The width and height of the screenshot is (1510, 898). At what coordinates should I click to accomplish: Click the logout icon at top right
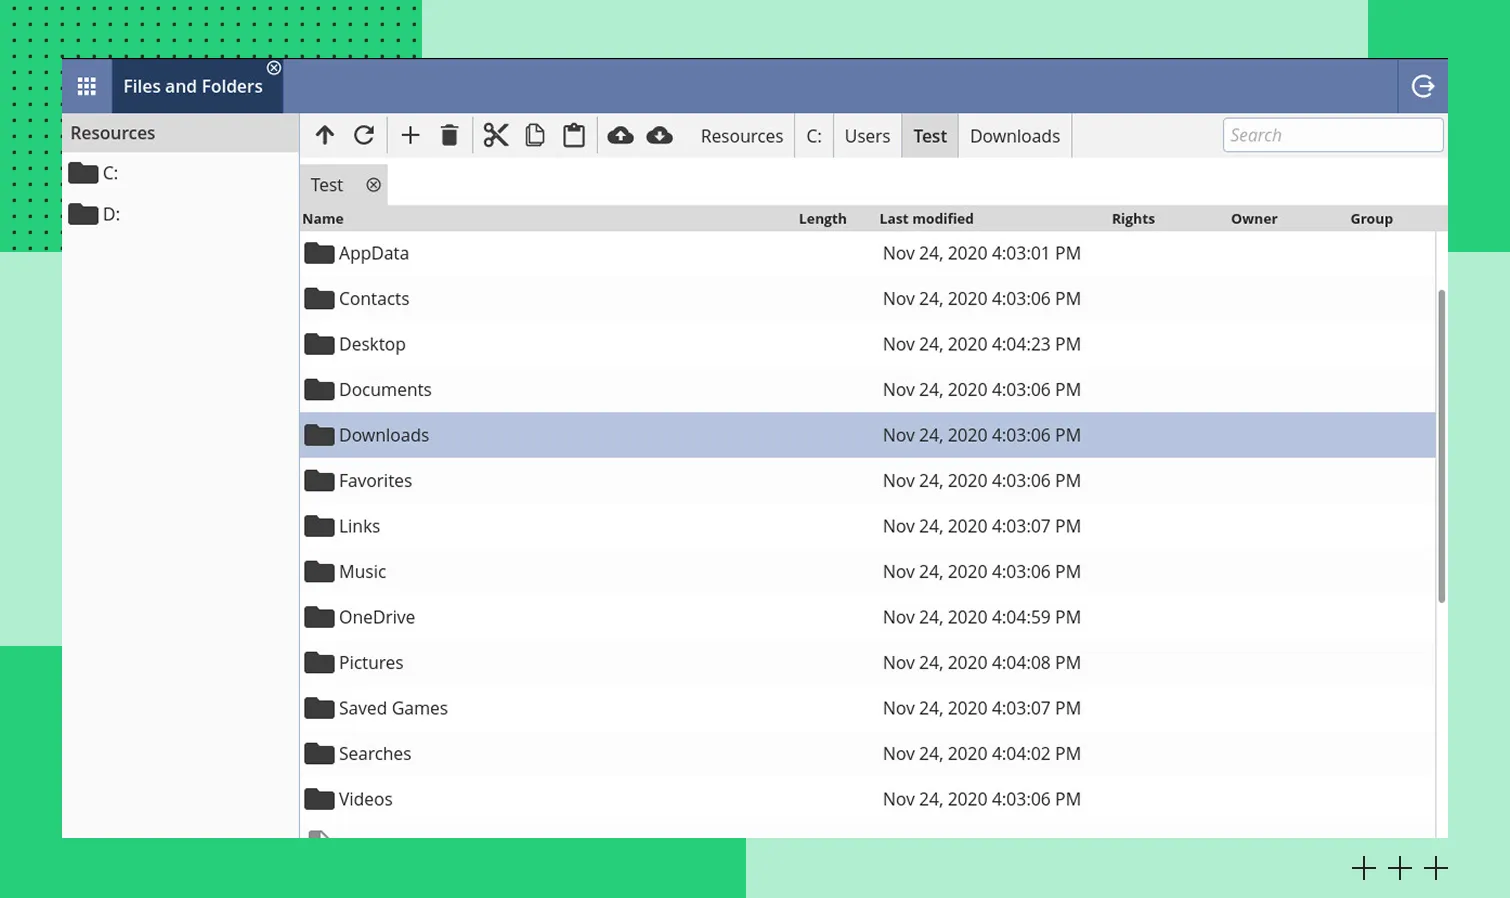[x=1422, y=87]
